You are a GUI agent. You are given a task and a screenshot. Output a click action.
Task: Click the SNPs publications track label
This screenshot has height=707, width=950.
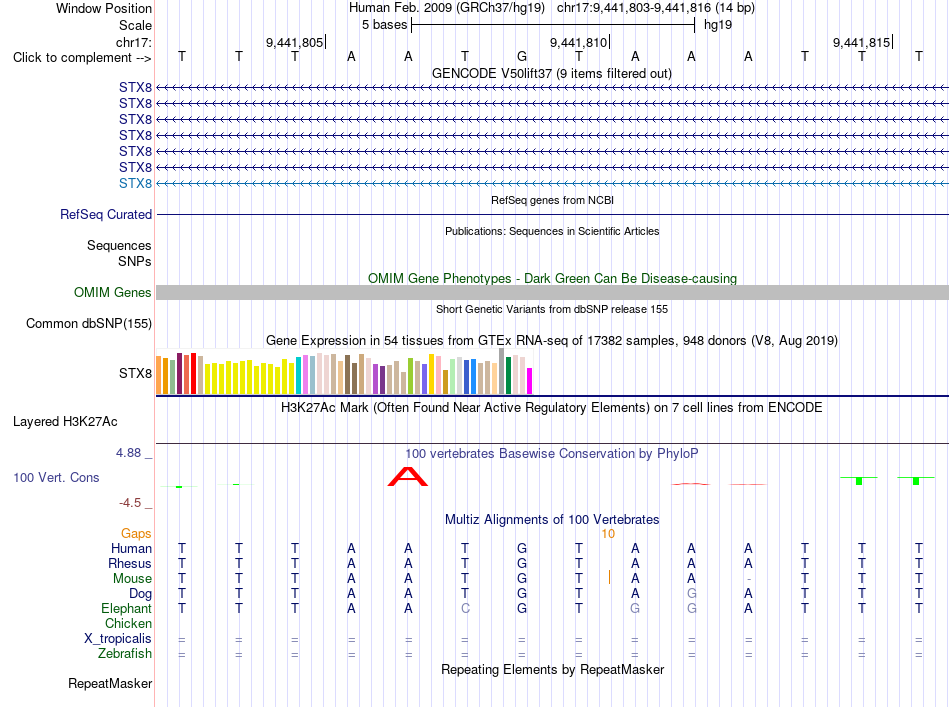135,261
